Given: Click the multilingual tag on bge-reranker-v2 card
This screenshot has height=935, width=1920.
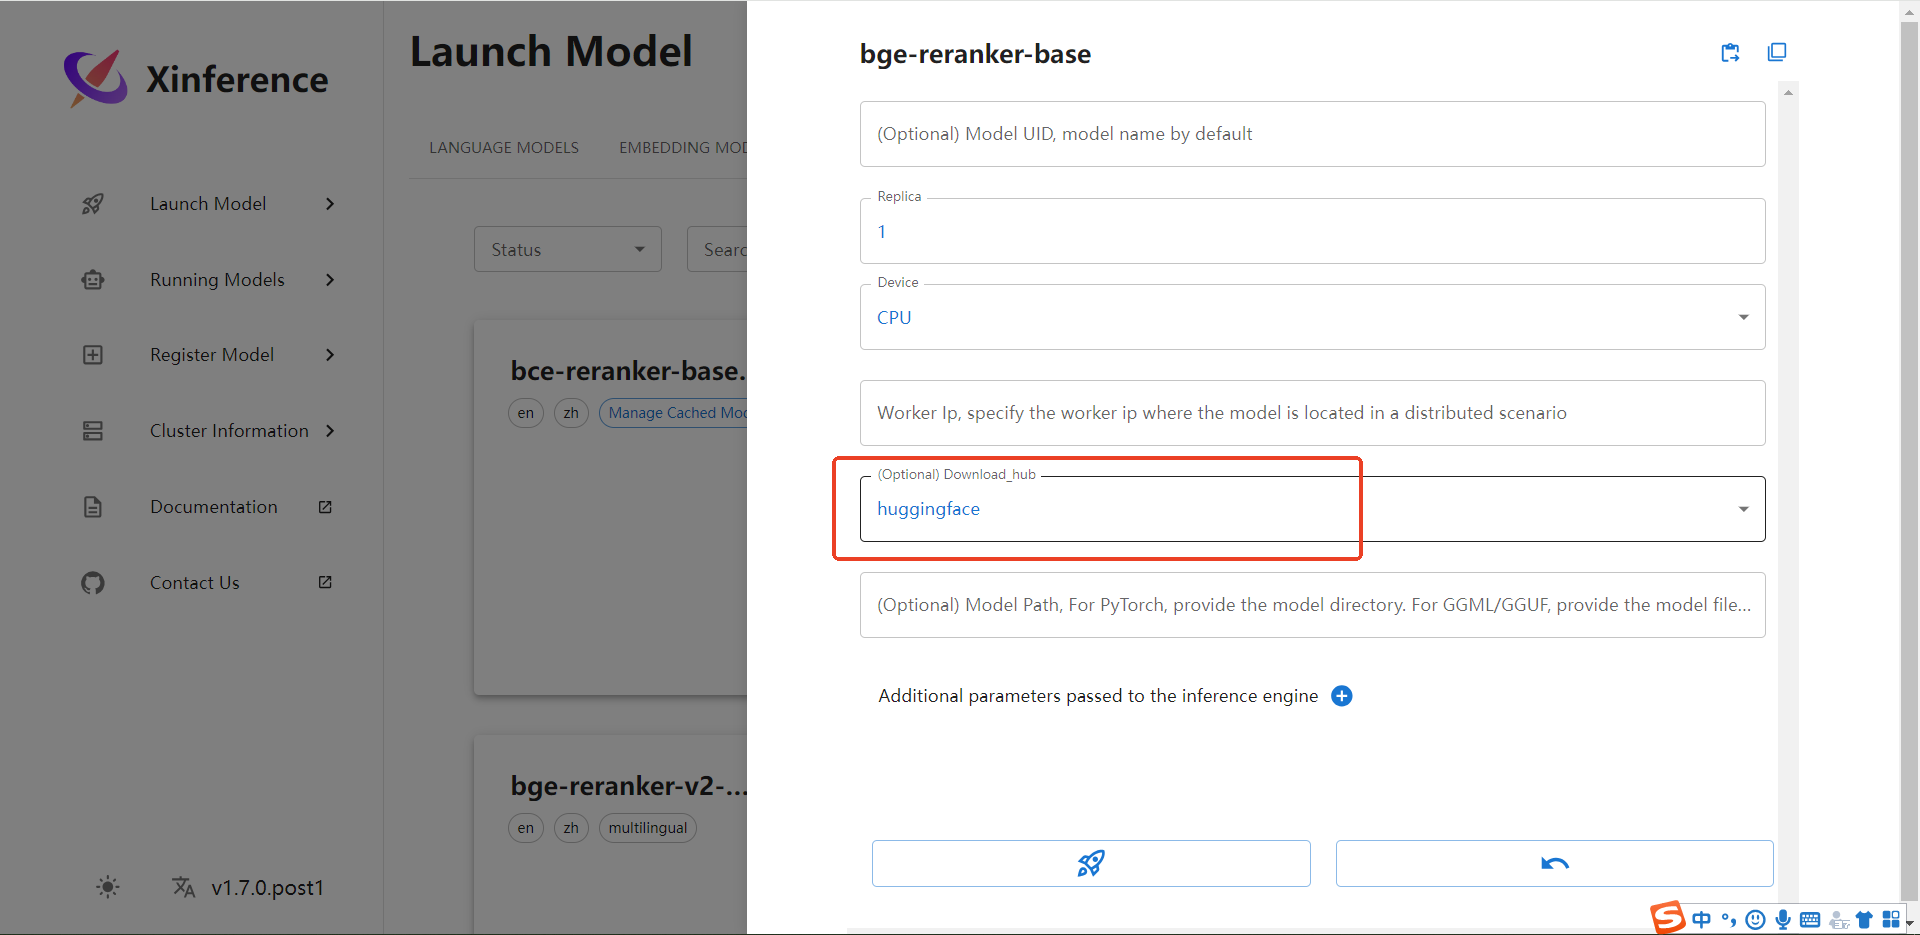Looking at the screenshot, I should 648,828.
